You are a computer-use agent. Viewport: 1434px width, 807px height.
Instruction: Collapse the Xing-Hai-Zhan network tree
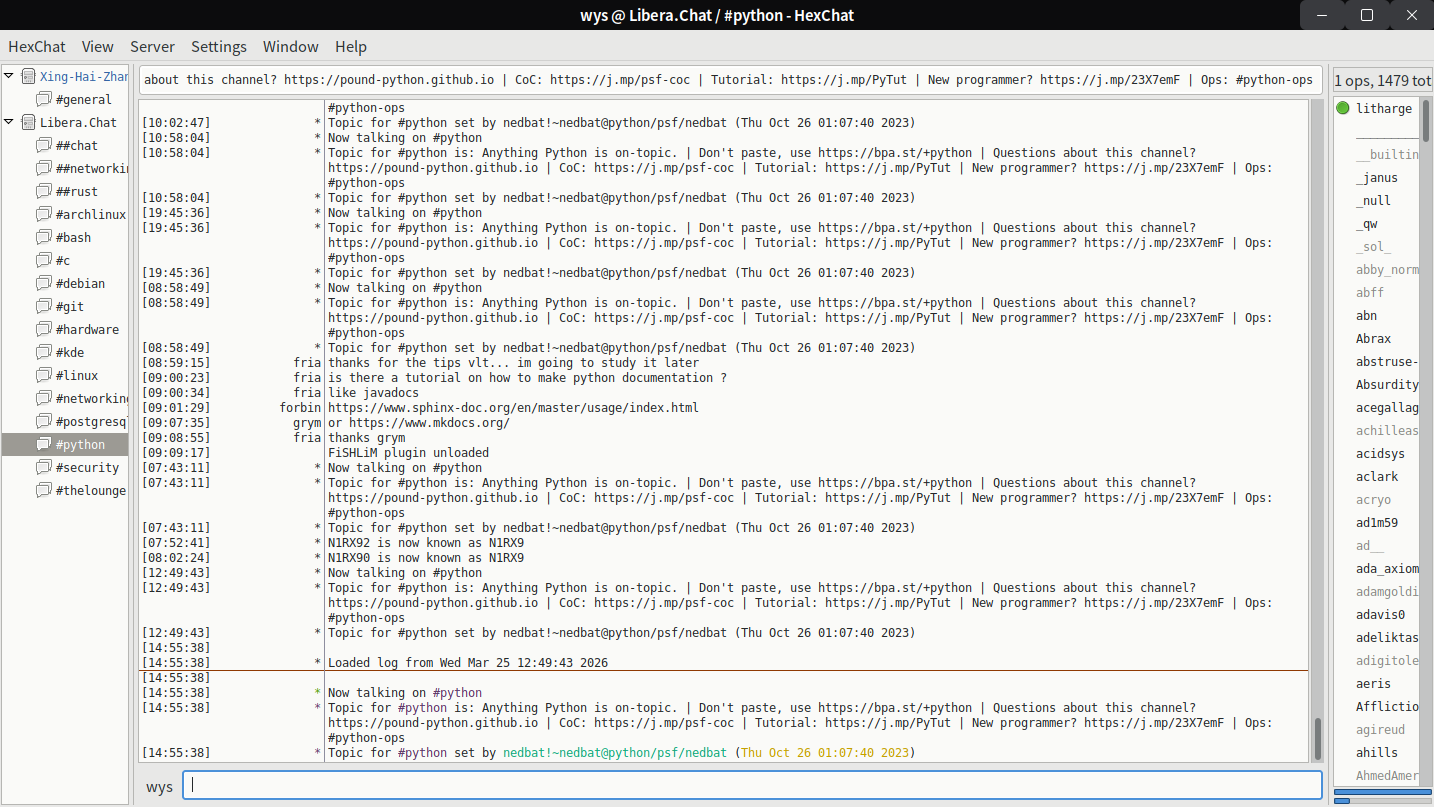pos(10,76)
